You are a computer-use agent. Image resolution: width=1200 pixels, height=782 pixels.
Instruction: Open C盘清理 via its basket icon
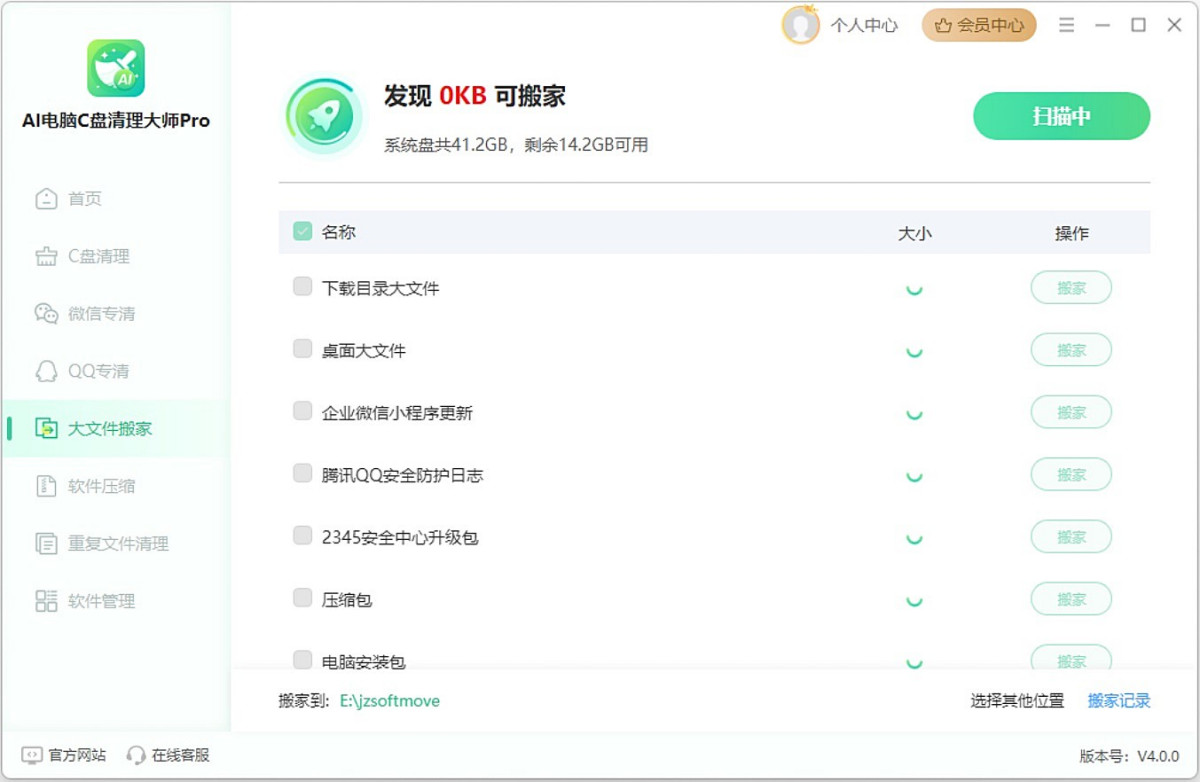[46, 257]
